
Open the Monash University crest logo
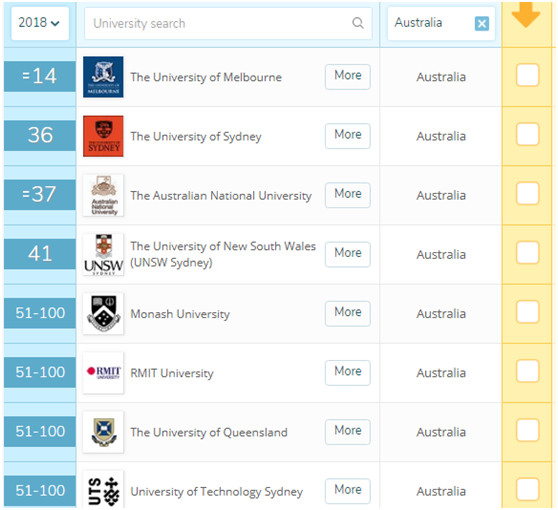click(103, 314)
